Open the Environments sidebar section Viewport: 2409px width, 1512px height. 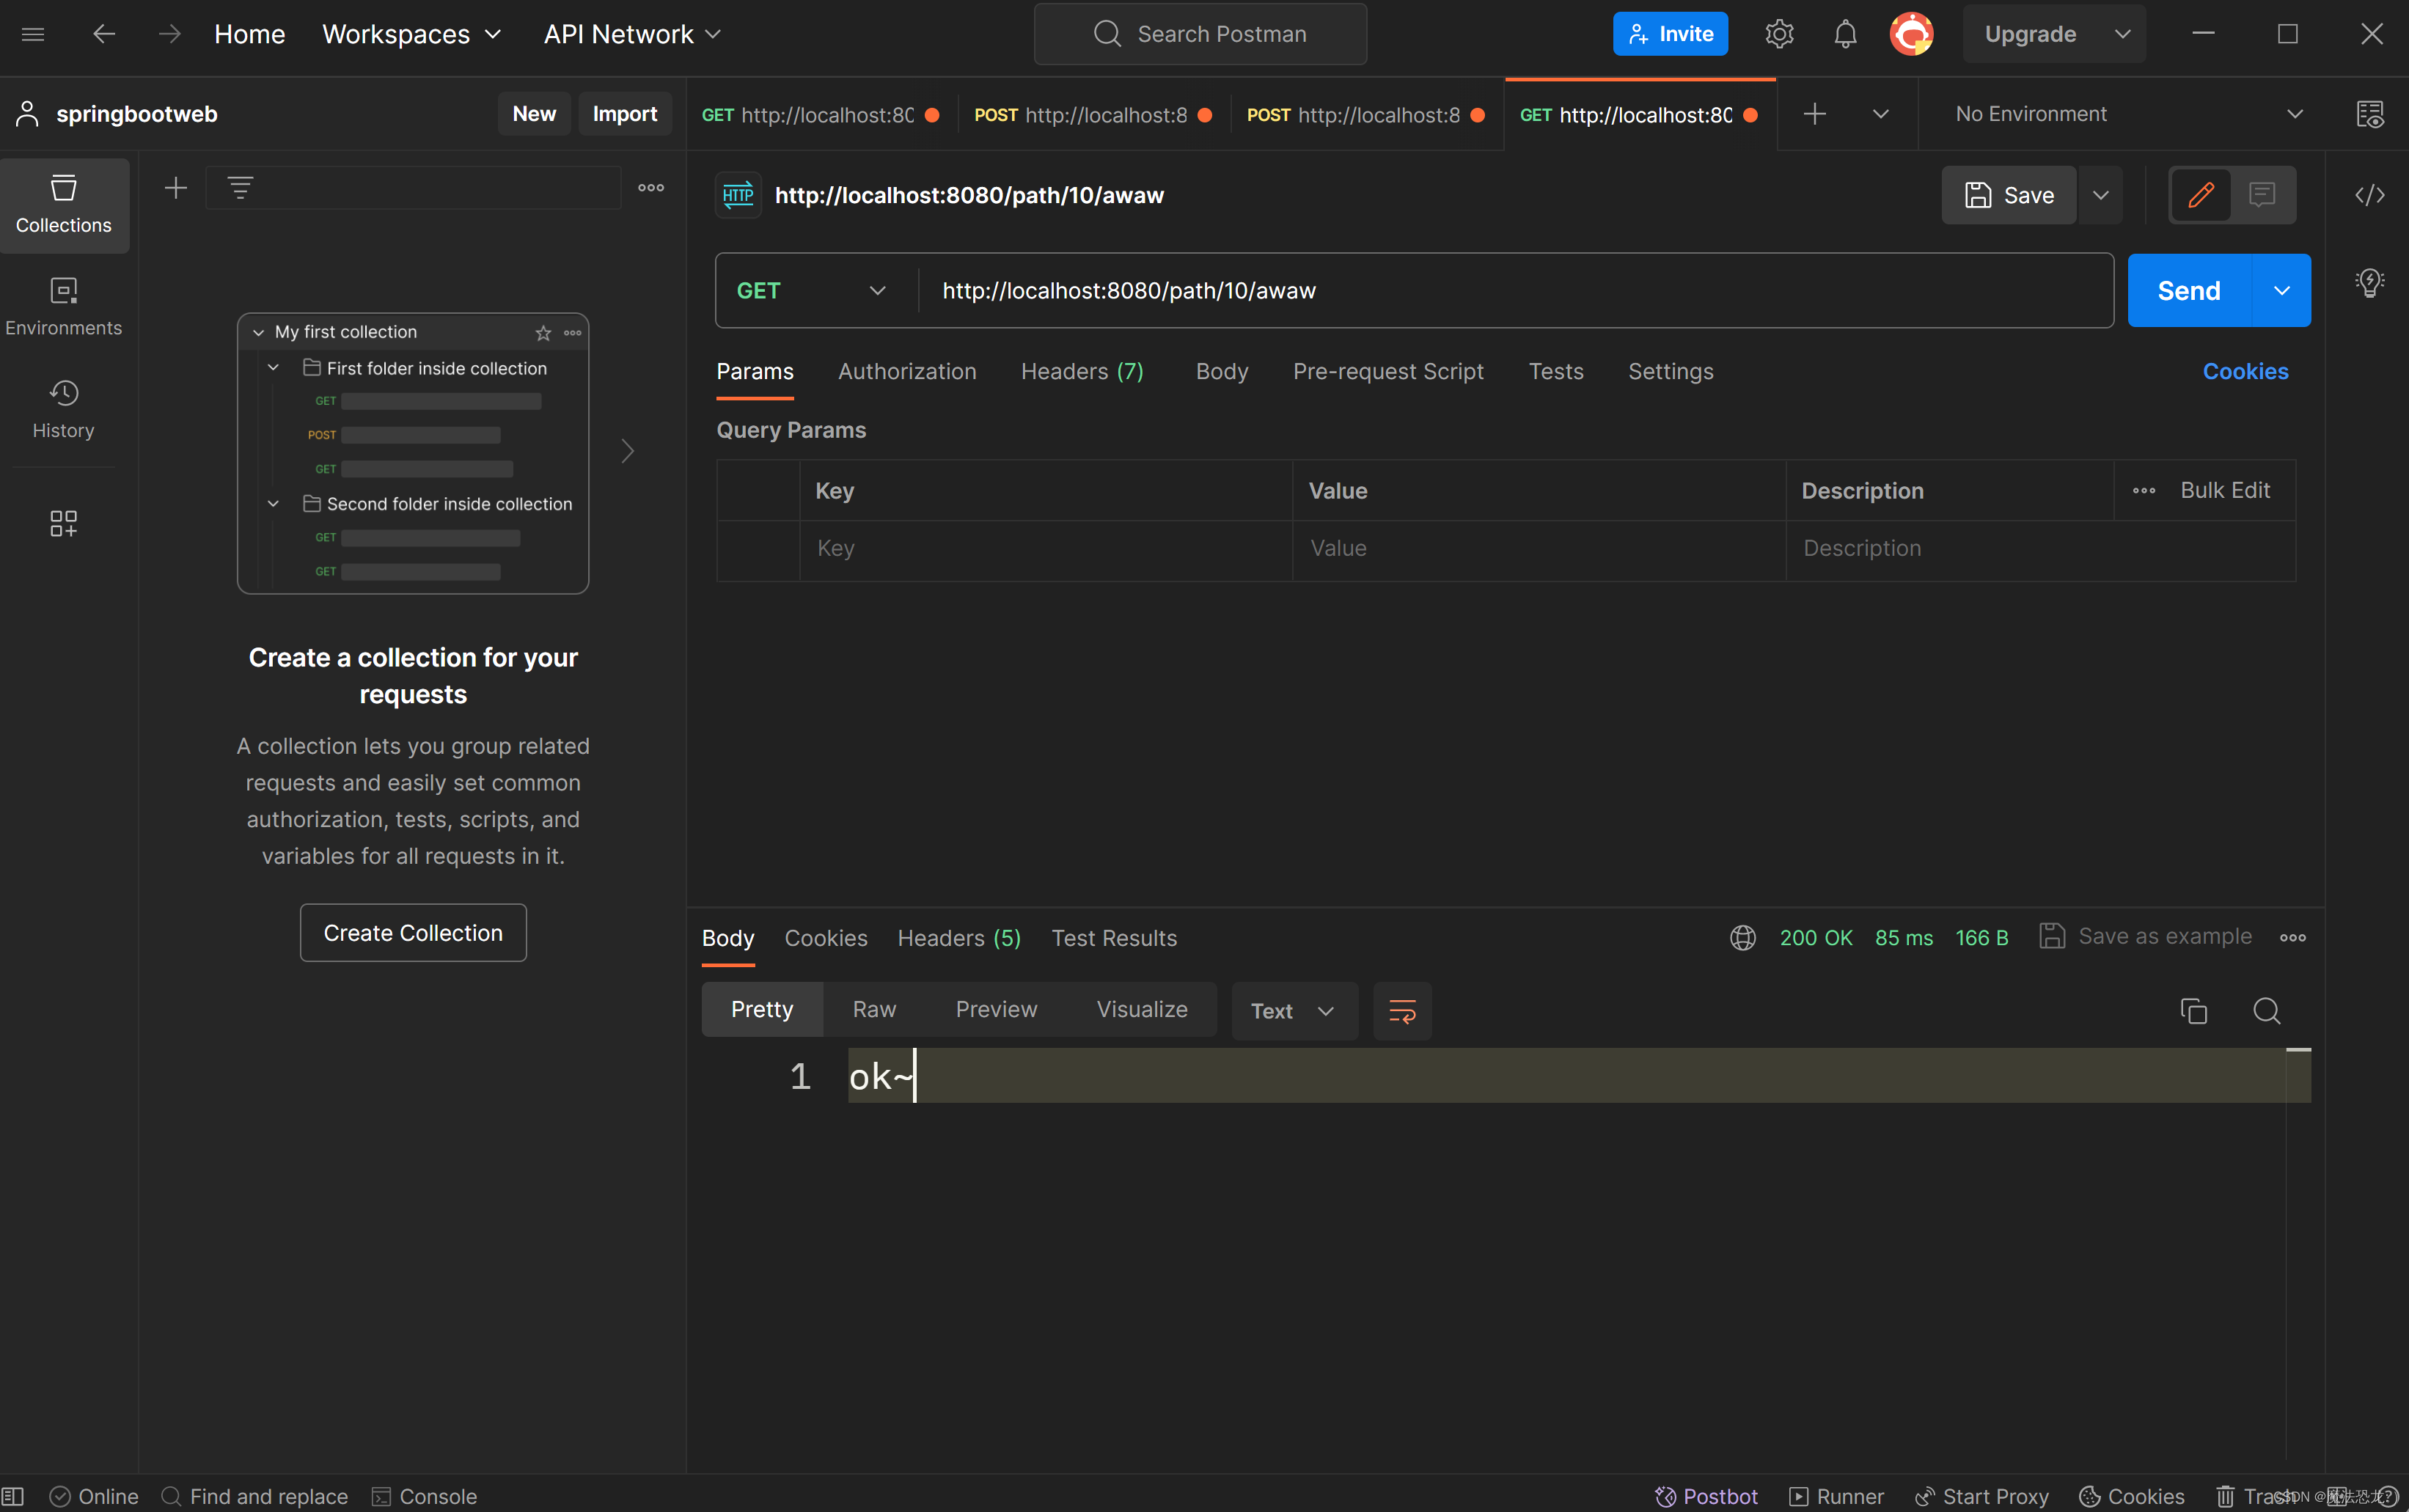click(63, 307)
